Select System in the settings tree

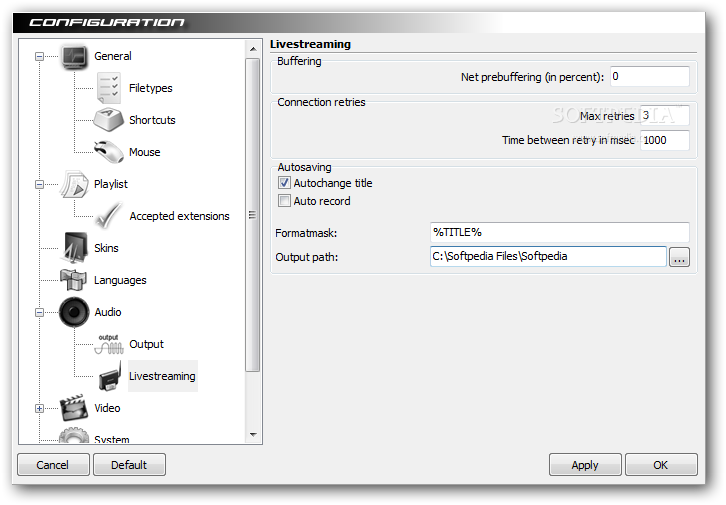[112, 439]
